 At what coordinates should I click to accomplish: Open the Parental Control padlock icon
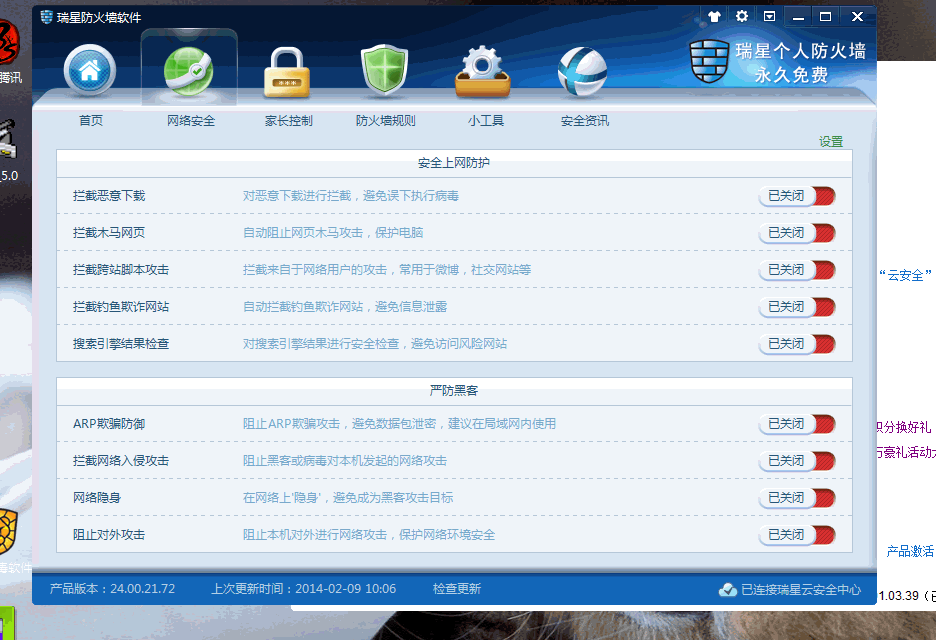[x=287, y=72]
